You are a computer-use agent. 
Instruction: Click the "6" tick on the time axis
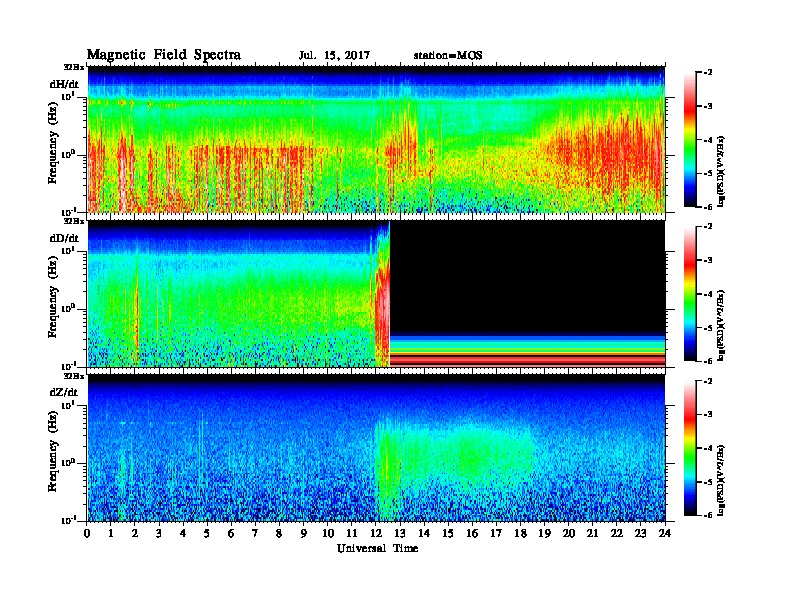(x=231, y=534)
